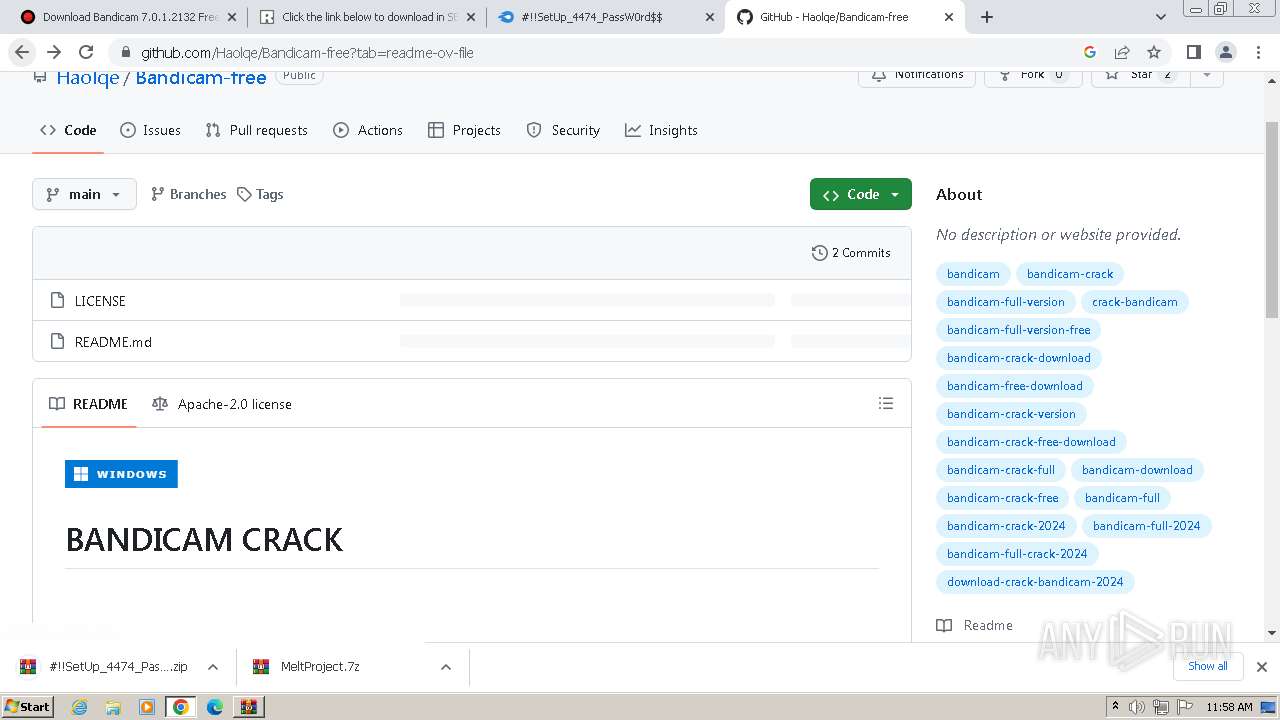Close the GitHub Haolqe/Bandicam-free tab
1280x720 pixels.
[x=949, y=17]
